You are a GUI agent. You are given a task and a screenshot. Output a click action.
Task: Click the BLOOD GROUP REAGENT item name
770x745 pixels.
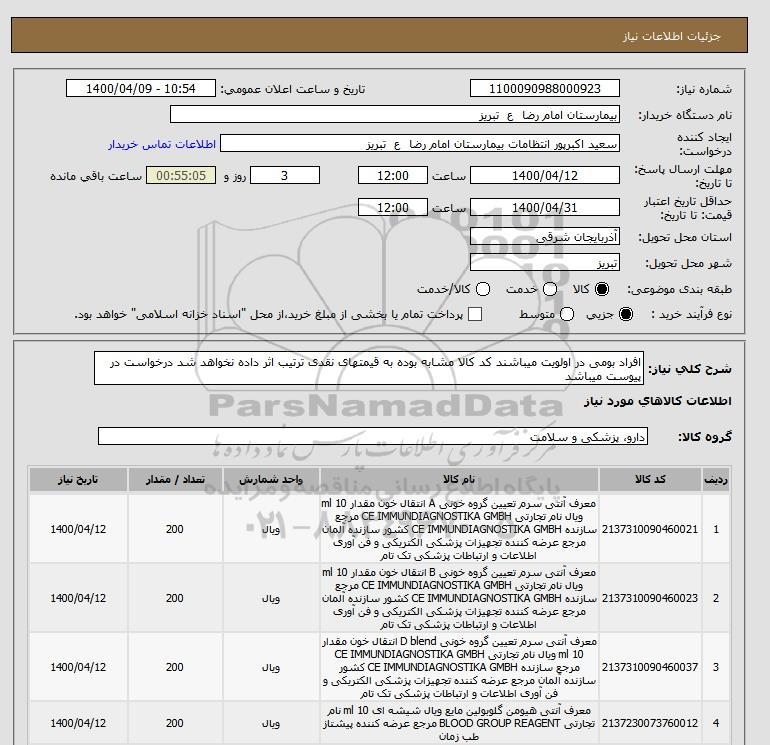click(459, 723)
